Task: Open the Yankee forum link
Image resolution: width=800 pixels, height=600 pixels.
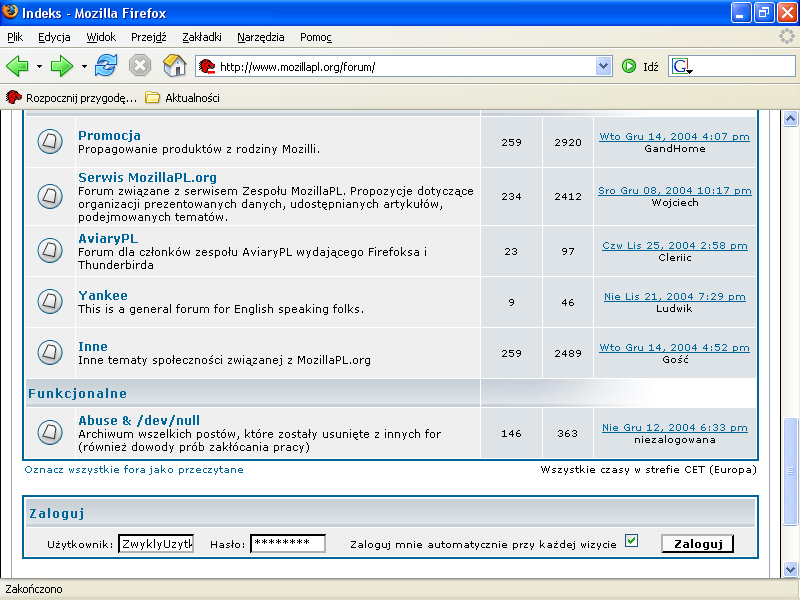Action: [103, 295]
